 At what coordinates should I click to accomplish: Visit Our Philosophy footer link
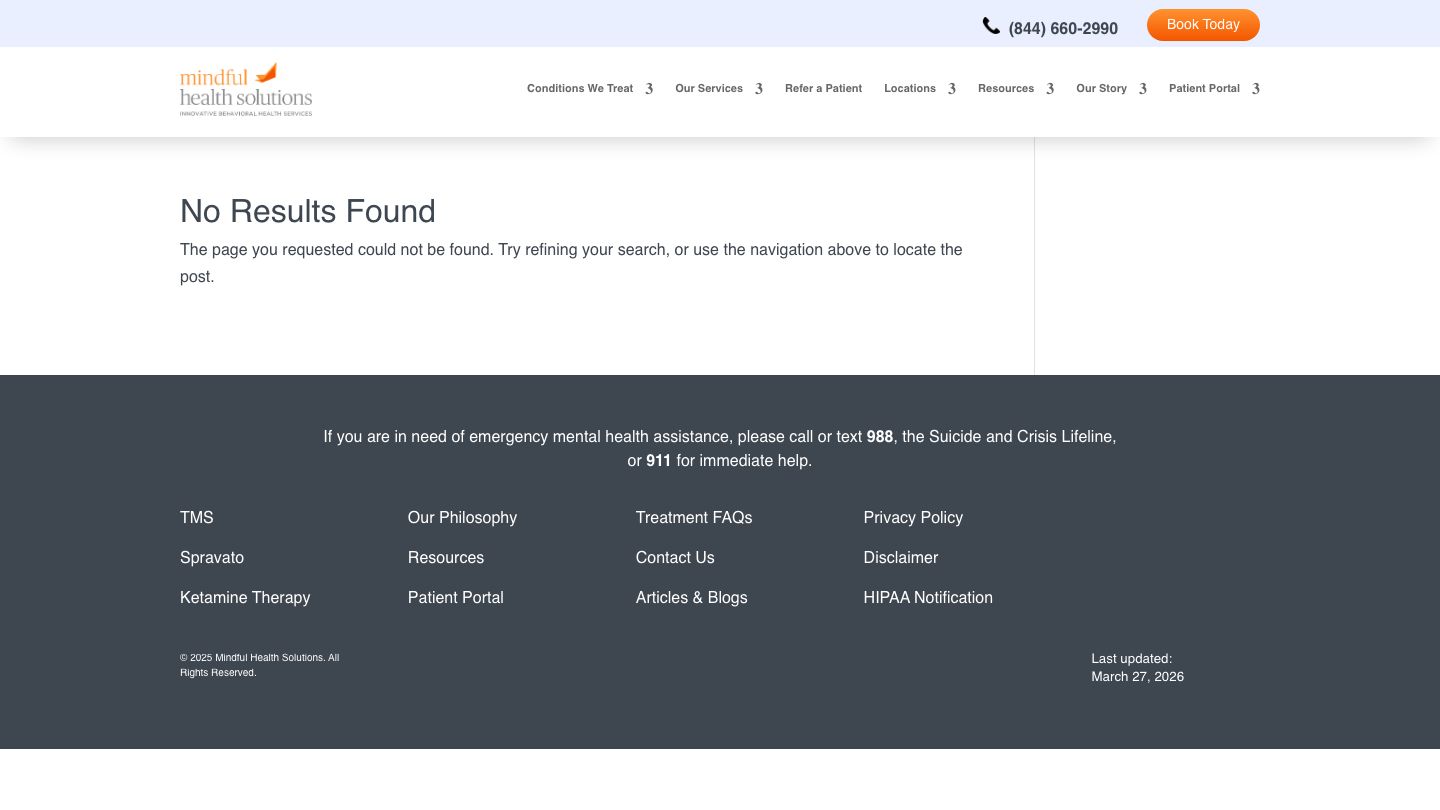[462, 518]
